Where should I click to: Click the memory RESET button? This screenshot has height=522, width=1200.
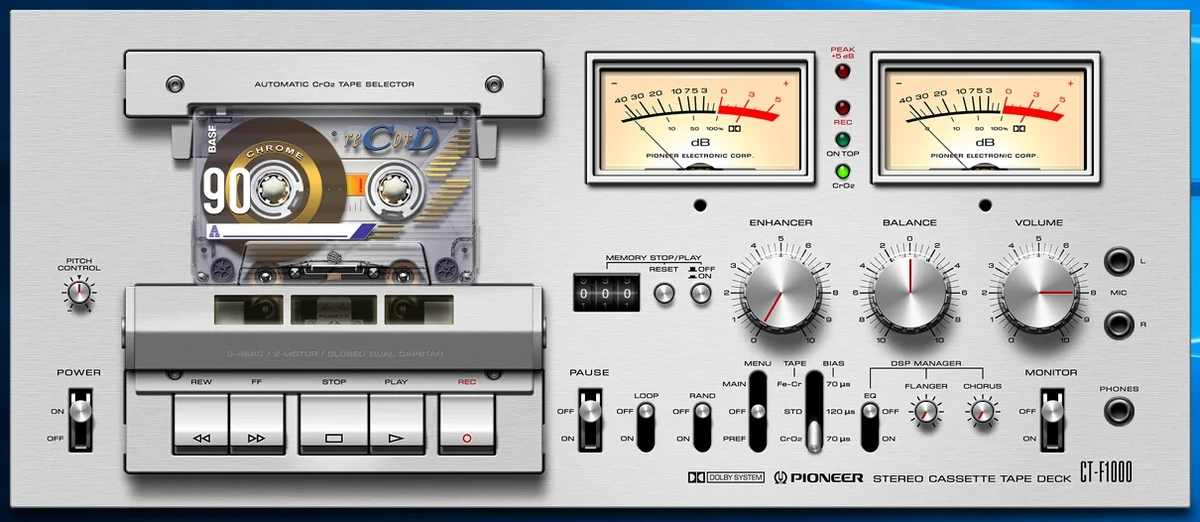click(x=665, y=293)
